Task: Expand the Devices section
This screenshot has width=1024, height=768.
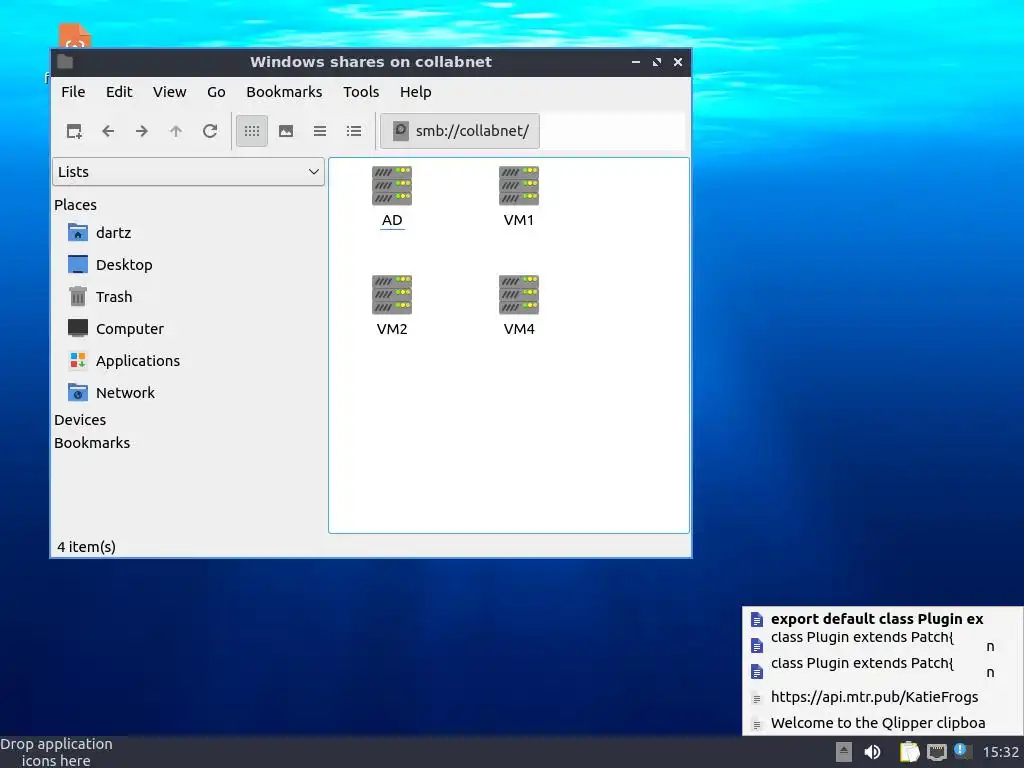Action: (80, 420)
